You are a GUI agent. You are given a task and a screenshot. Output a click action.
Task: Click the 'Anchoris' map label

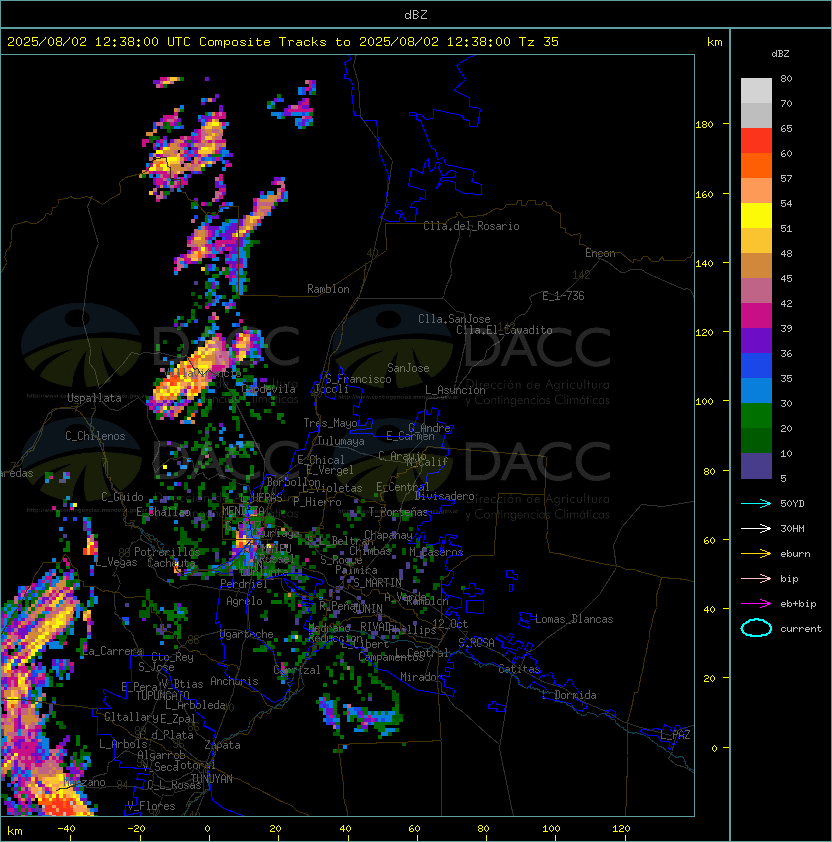click(234, 681)
